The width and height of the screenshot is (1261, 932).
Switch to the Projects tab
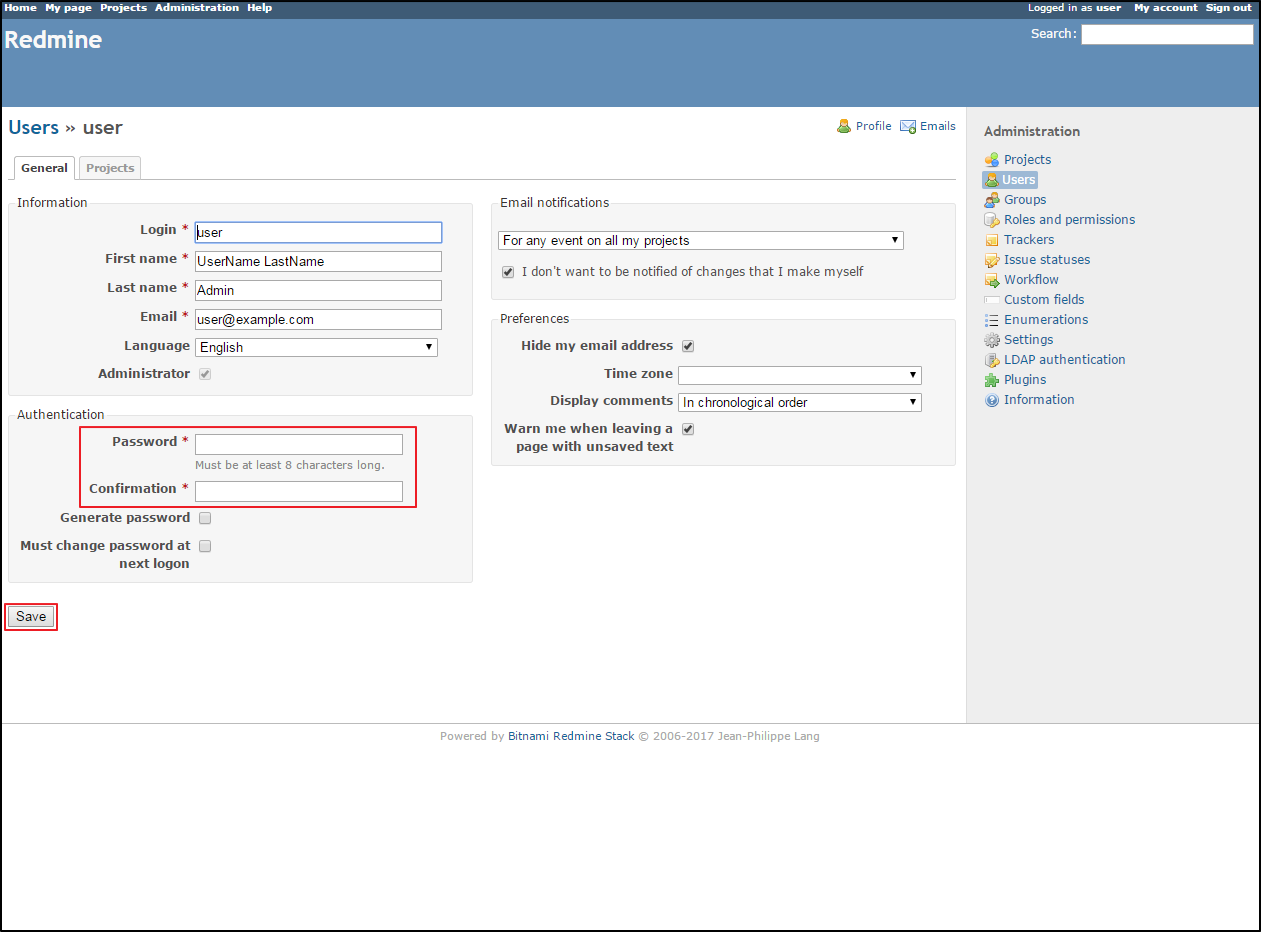[110, 168]
